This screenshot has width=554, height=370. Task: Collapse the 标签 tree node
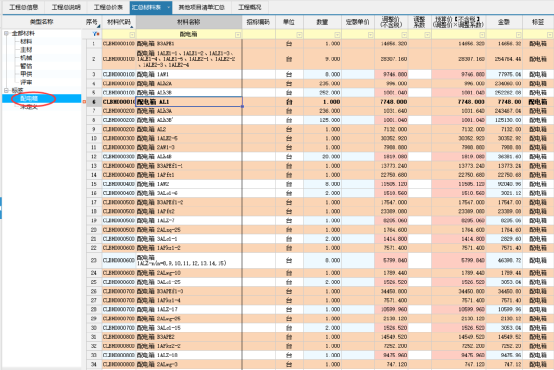(6, 90)
